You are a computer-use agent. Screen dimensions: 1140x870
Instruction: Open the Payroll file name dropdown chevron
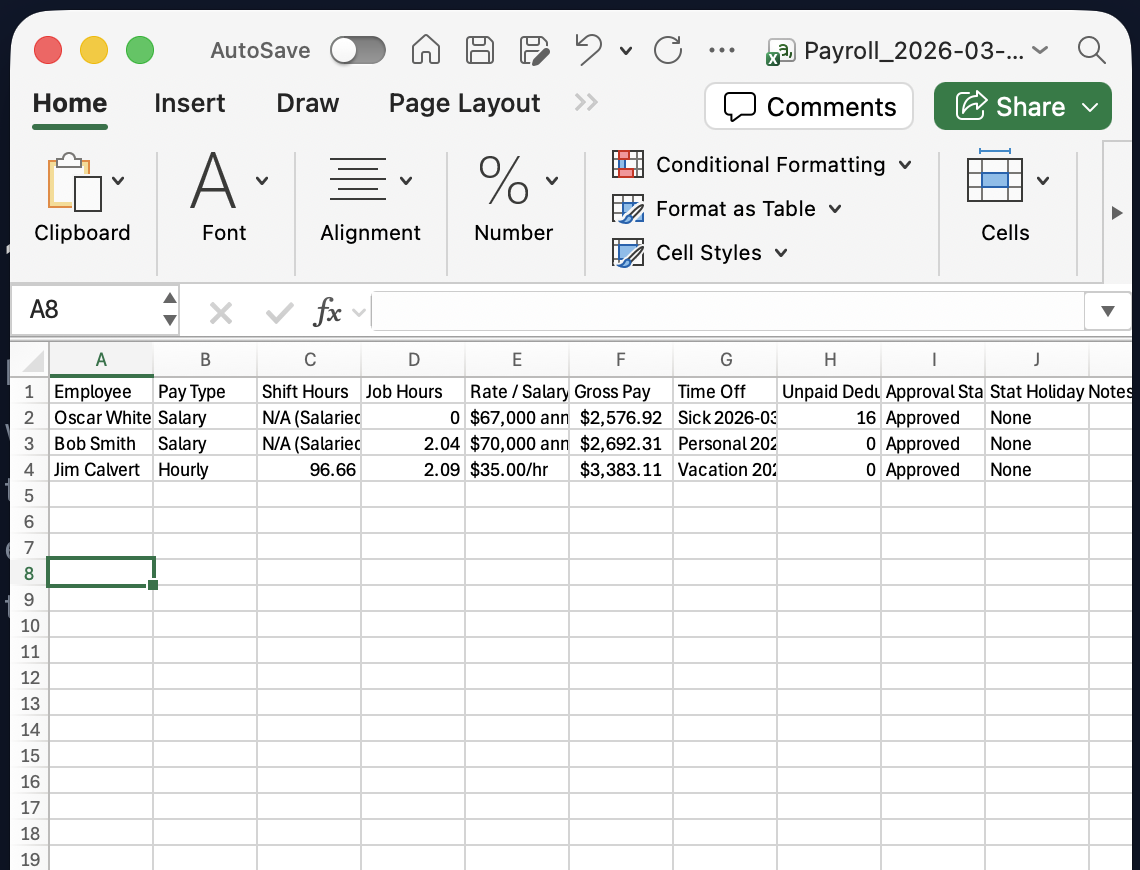[1040, 50]
